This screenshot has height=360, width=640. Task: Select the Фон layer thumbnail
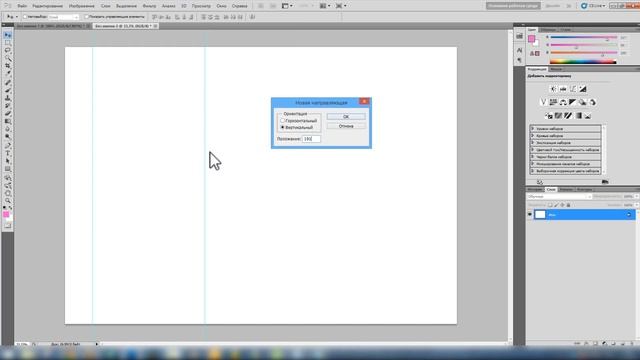[540, 214]
